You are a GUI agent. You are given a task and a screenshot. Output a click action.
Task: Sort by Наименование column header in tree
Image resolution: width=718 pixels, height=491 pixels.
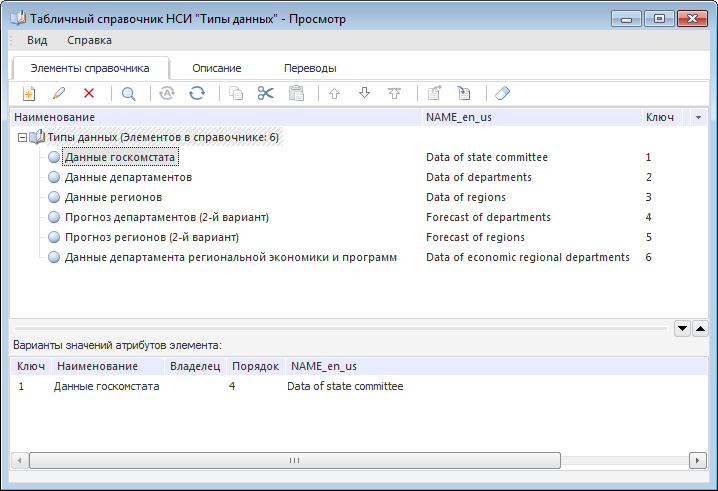(216, 117)
